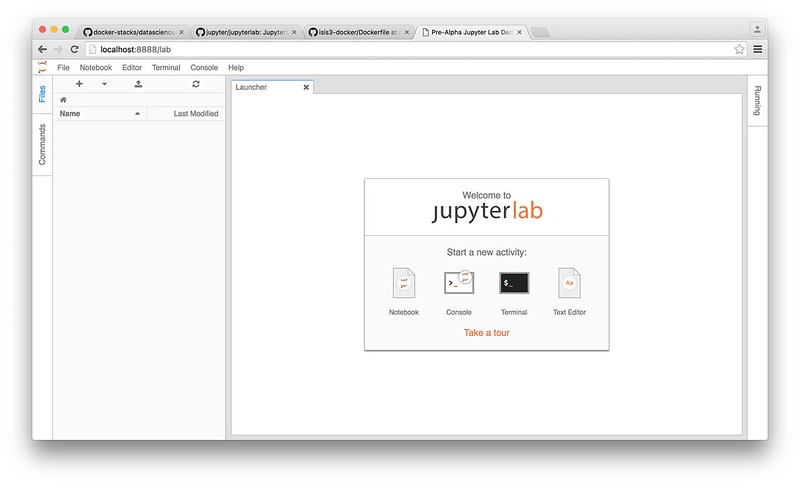The image size is (800, 486).
Task: Open Chrome hamburger menu
Action: click(x=758, y=49)
